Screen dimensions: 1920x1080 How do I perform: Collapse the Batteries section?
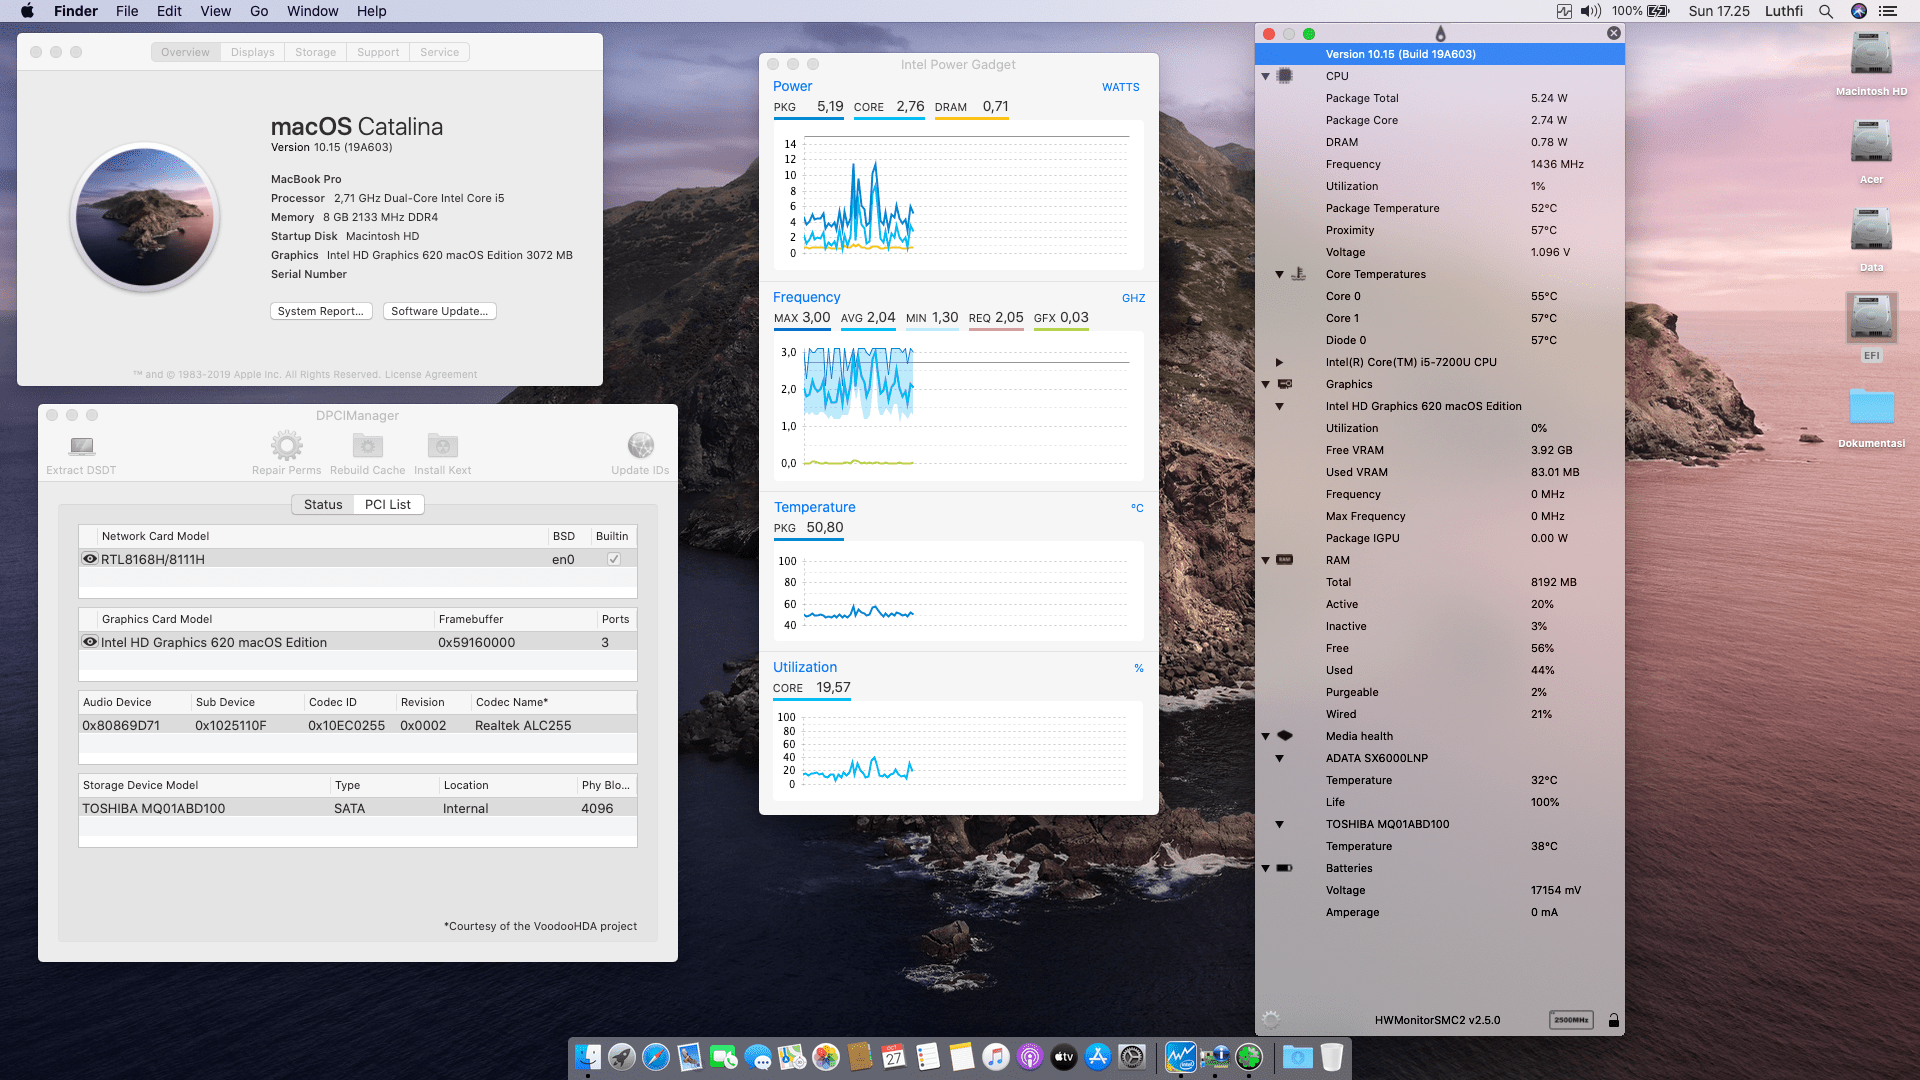(1265, 868)
